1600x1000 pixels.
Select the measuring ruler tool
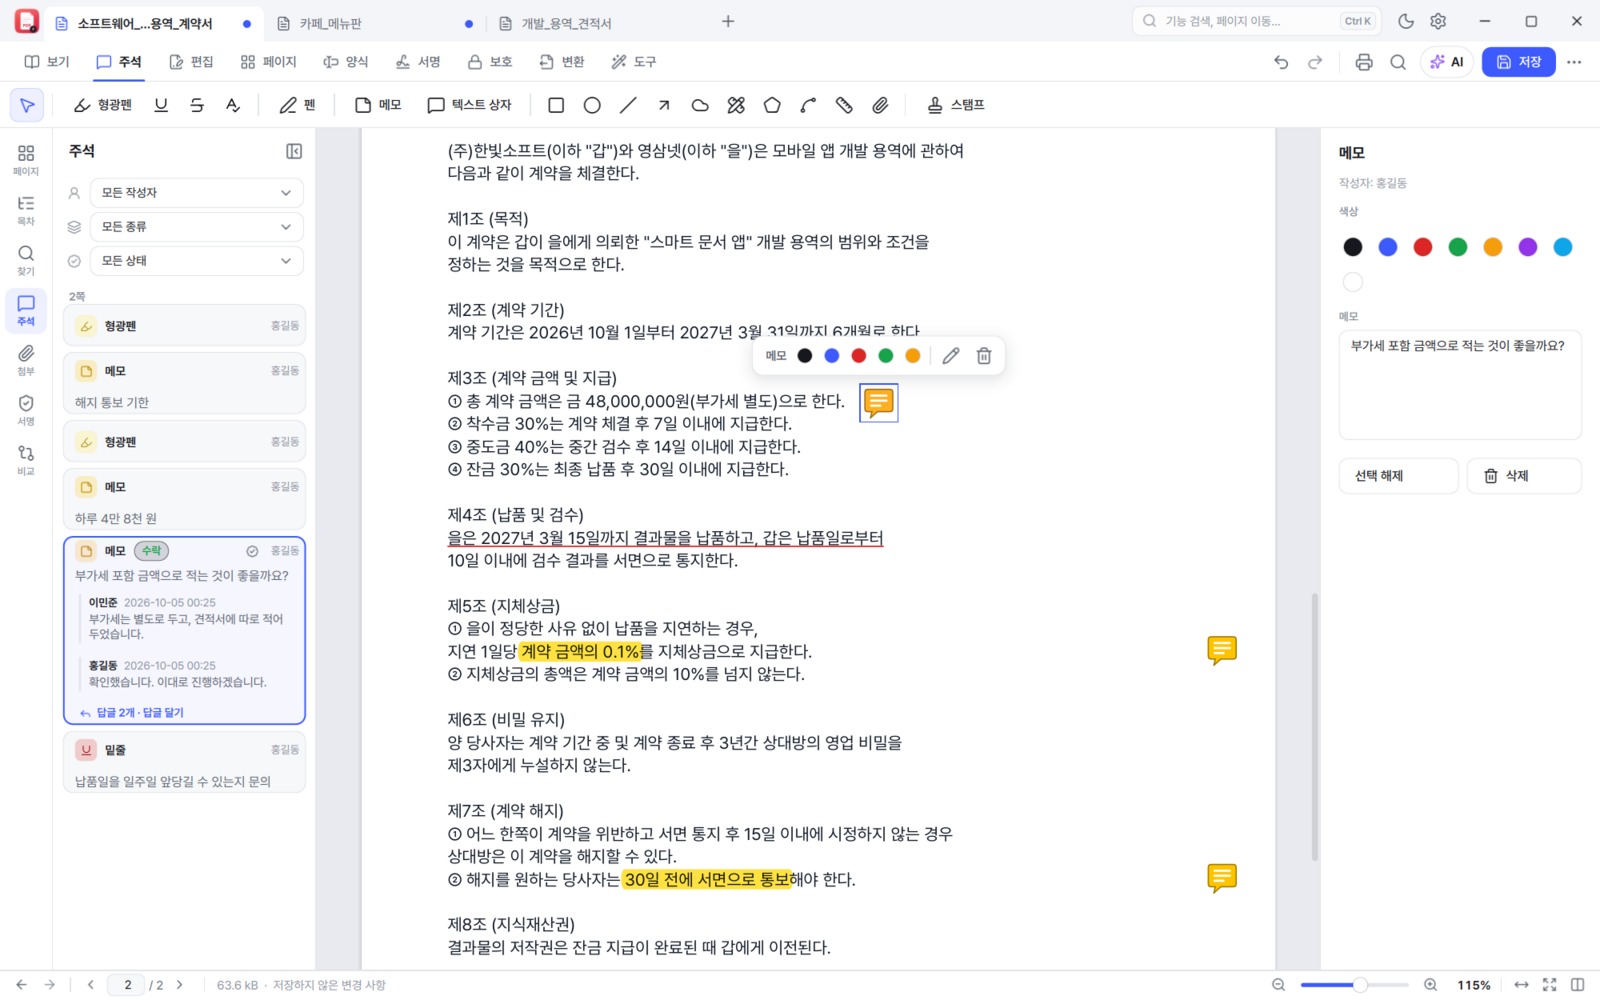844,105
